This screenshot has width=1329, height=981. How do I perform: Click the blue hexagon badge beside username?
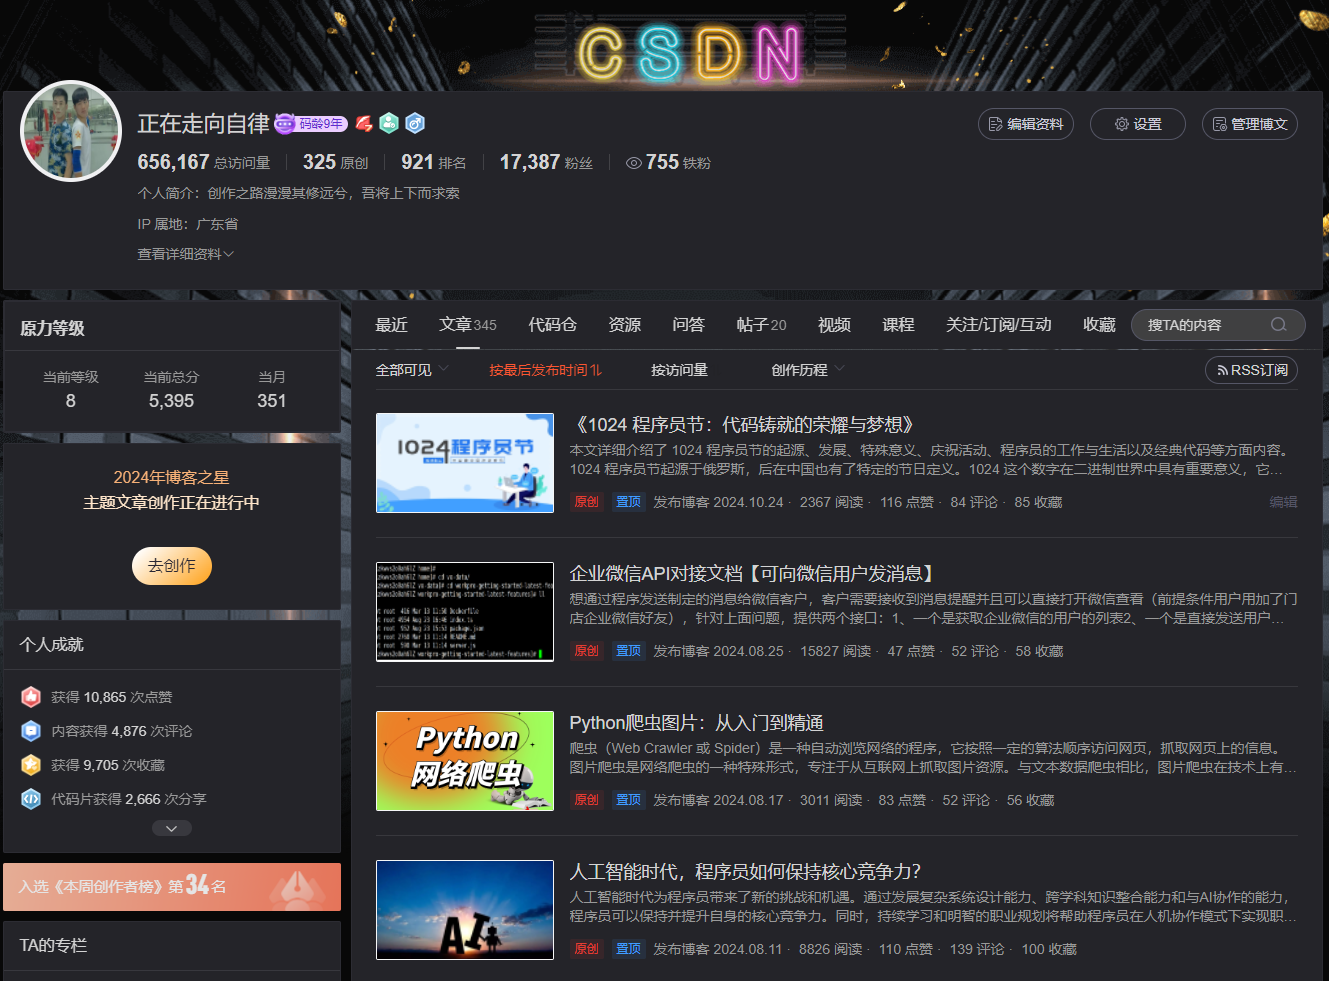point(415,123)
